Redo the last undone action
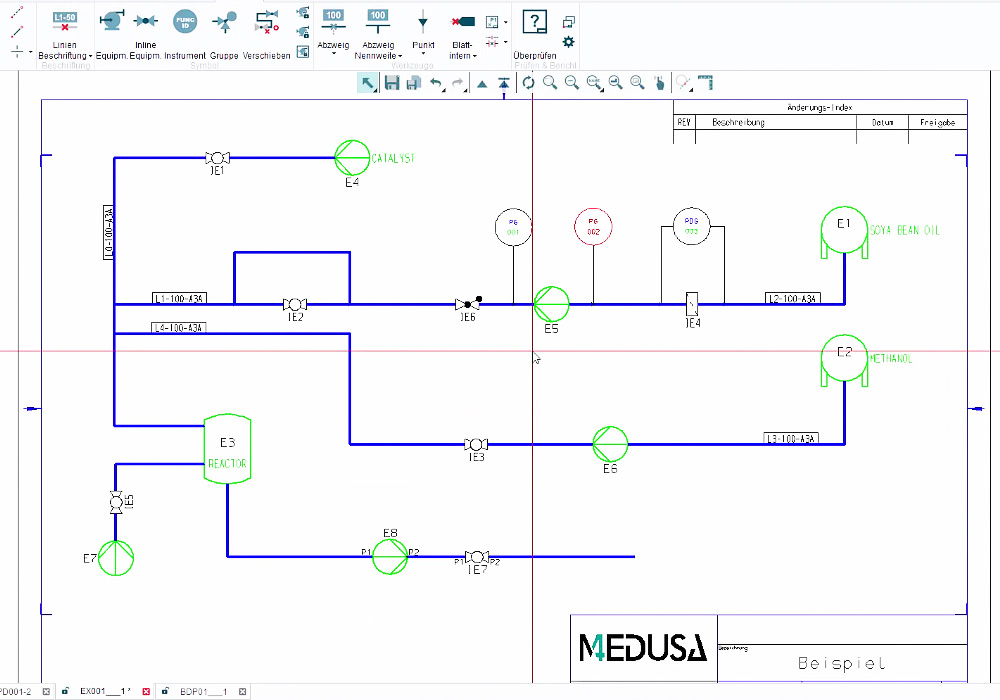1000x700 pixels. (x=458, y=83)
